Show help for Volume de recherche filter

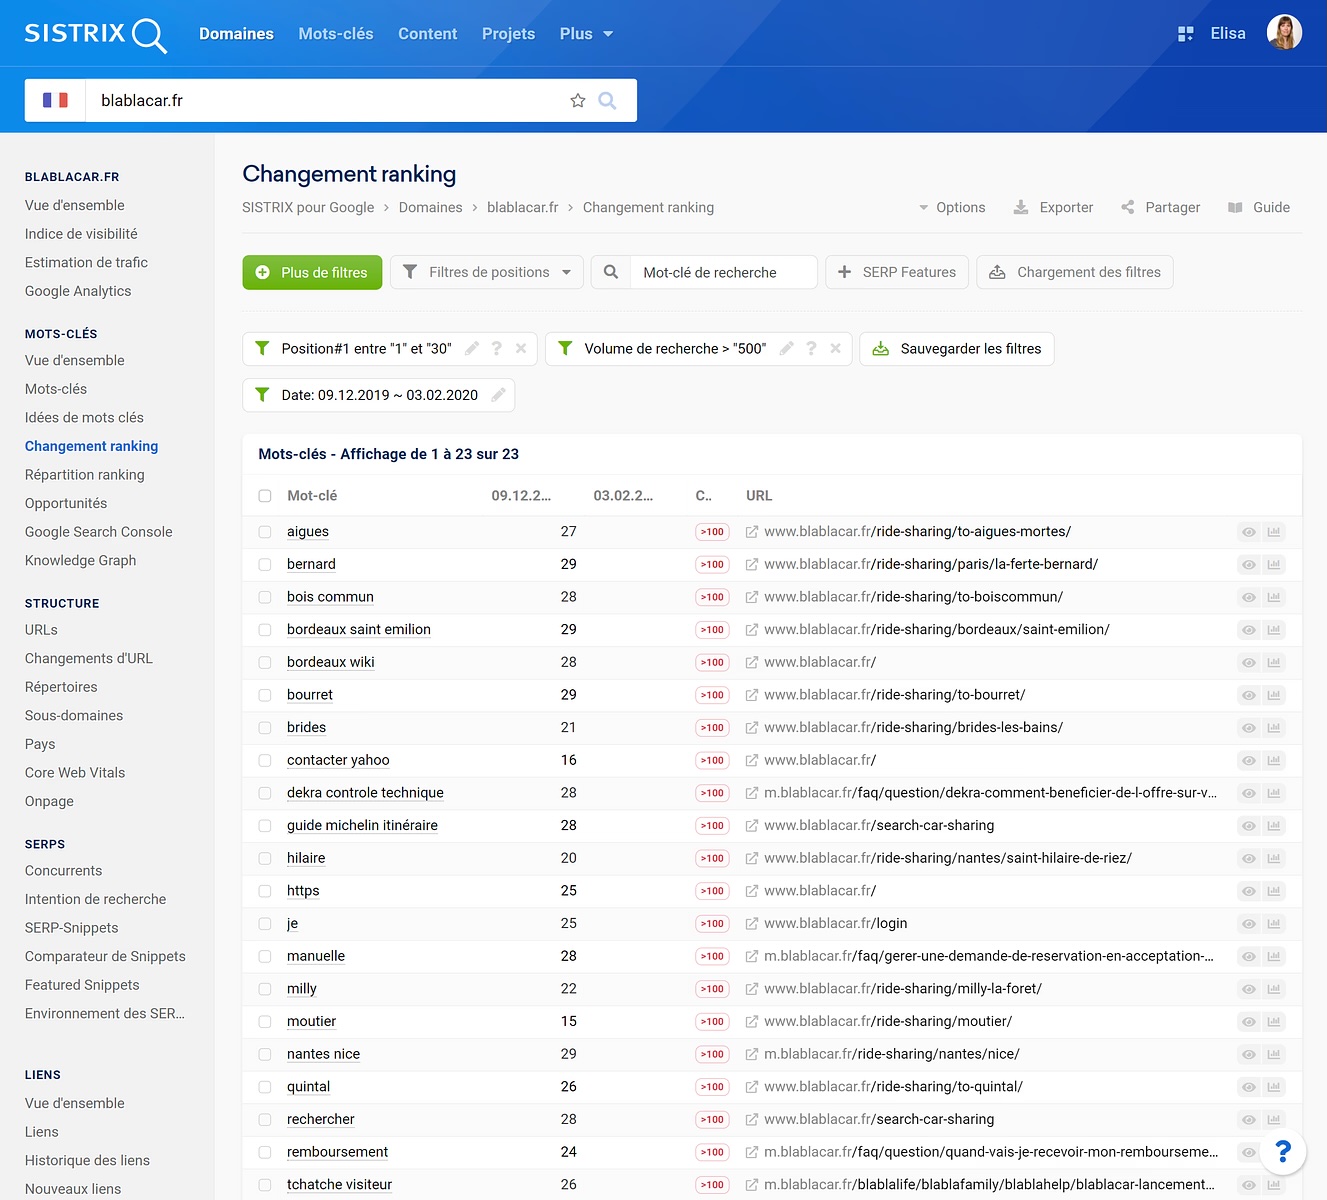pos(811,348)
